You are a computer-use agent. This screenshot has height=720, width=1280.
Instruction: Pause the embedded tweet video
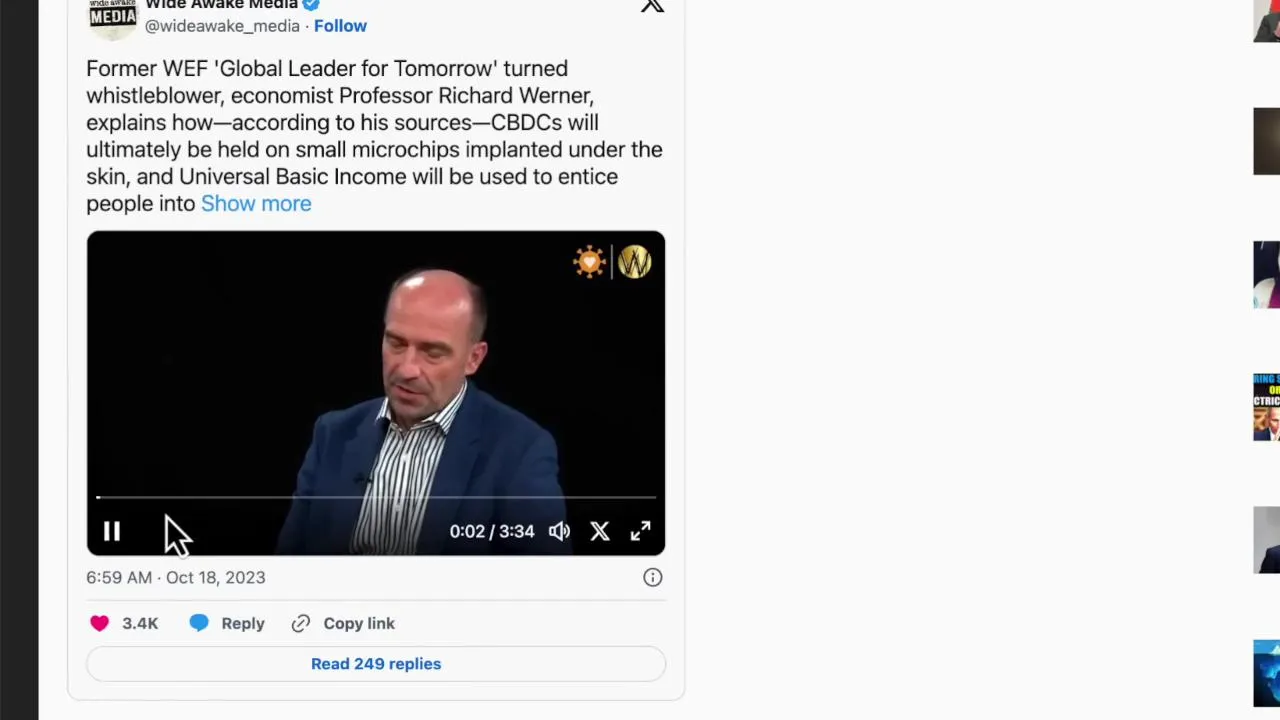pyautogui.click(x=111, y=532)
